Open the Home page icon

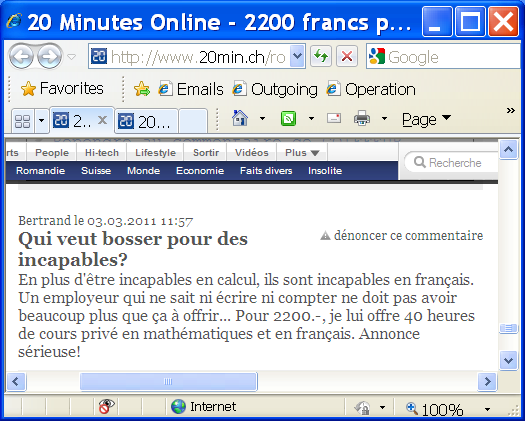coord(240,118)
